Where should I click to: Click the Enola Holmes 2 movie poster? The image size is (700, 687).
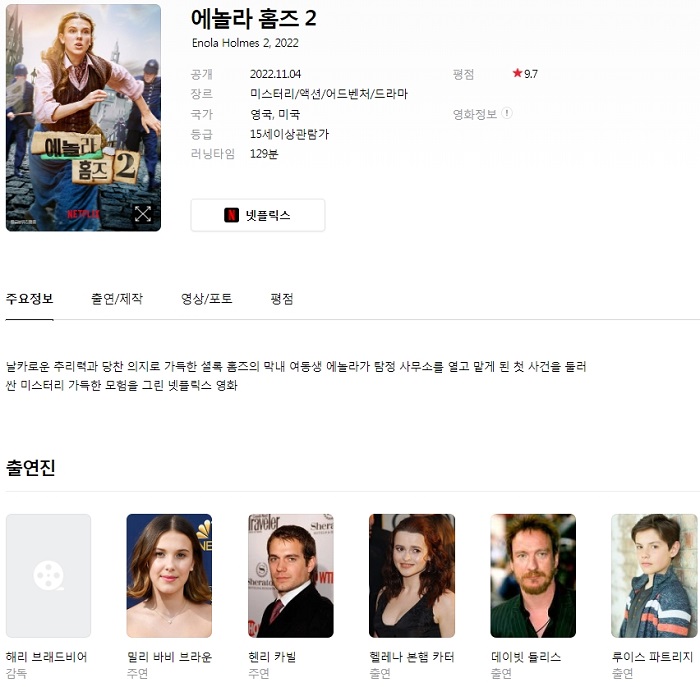tap(83, 118)
